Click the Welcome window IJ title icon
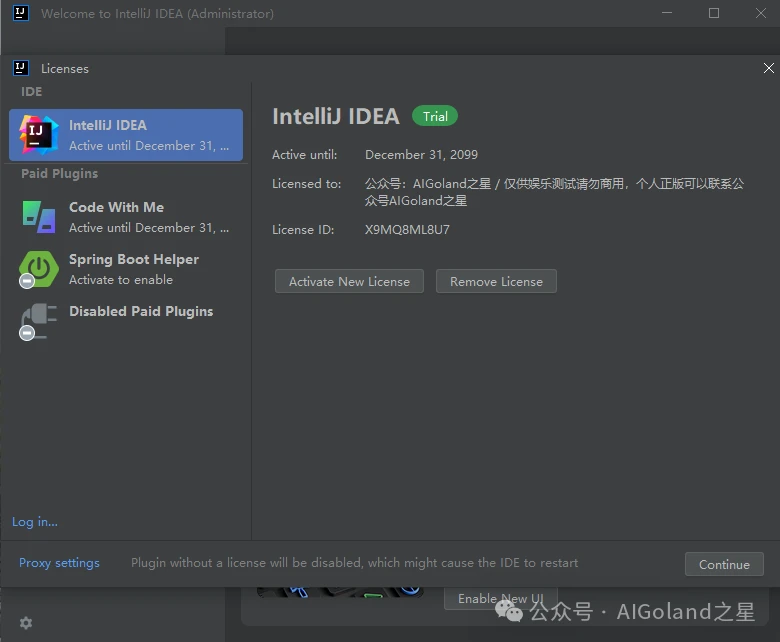Screen dimensions: 780x642 pyautogui.click(x=20, y=12)
